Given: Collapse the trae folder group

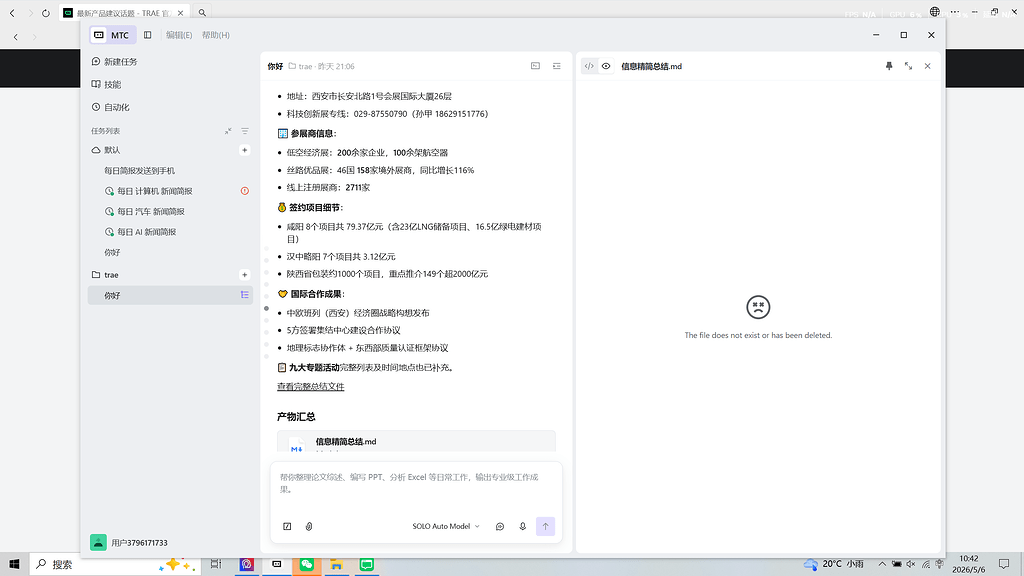Looking at the screenshot, I should (105, 275).
